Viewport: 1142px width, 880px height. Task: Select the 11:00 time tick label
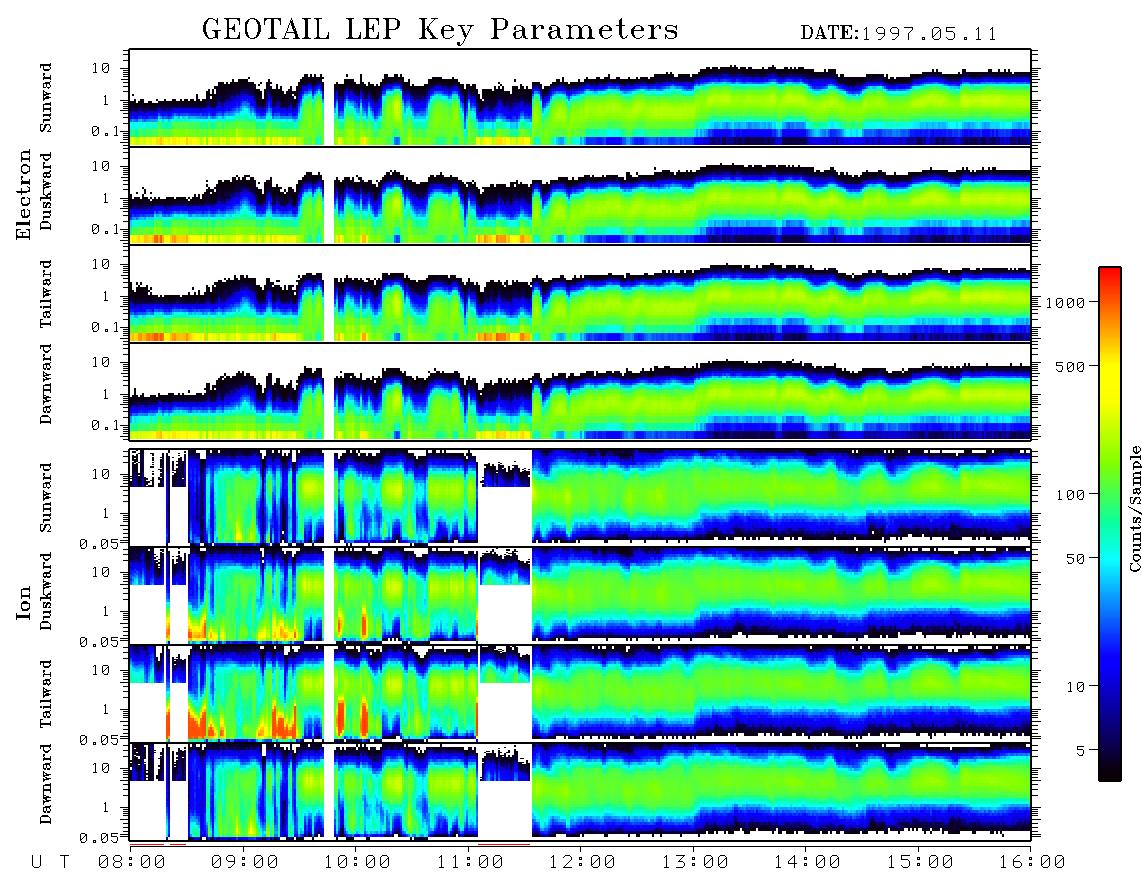[470, 862]
